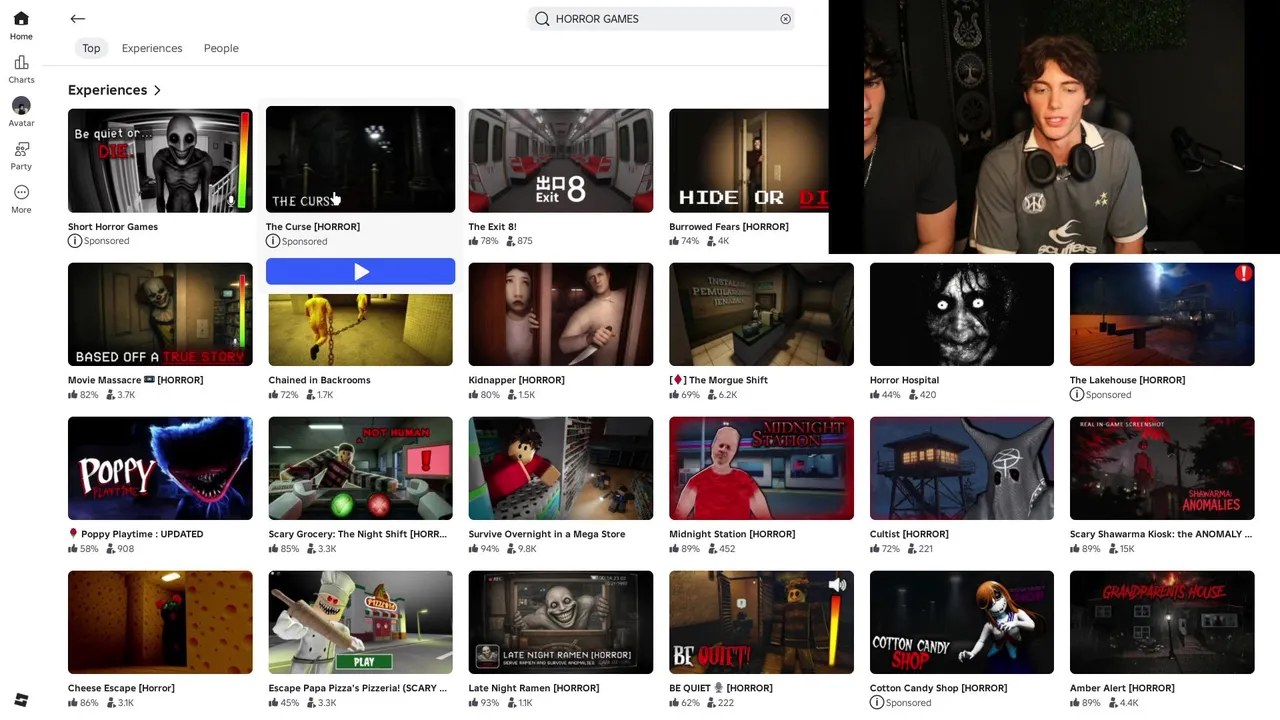This screenshot has width=1280, height=720.
Task: Click the title Survive Overnight in a Mega Store
Action: click(547, 534)
